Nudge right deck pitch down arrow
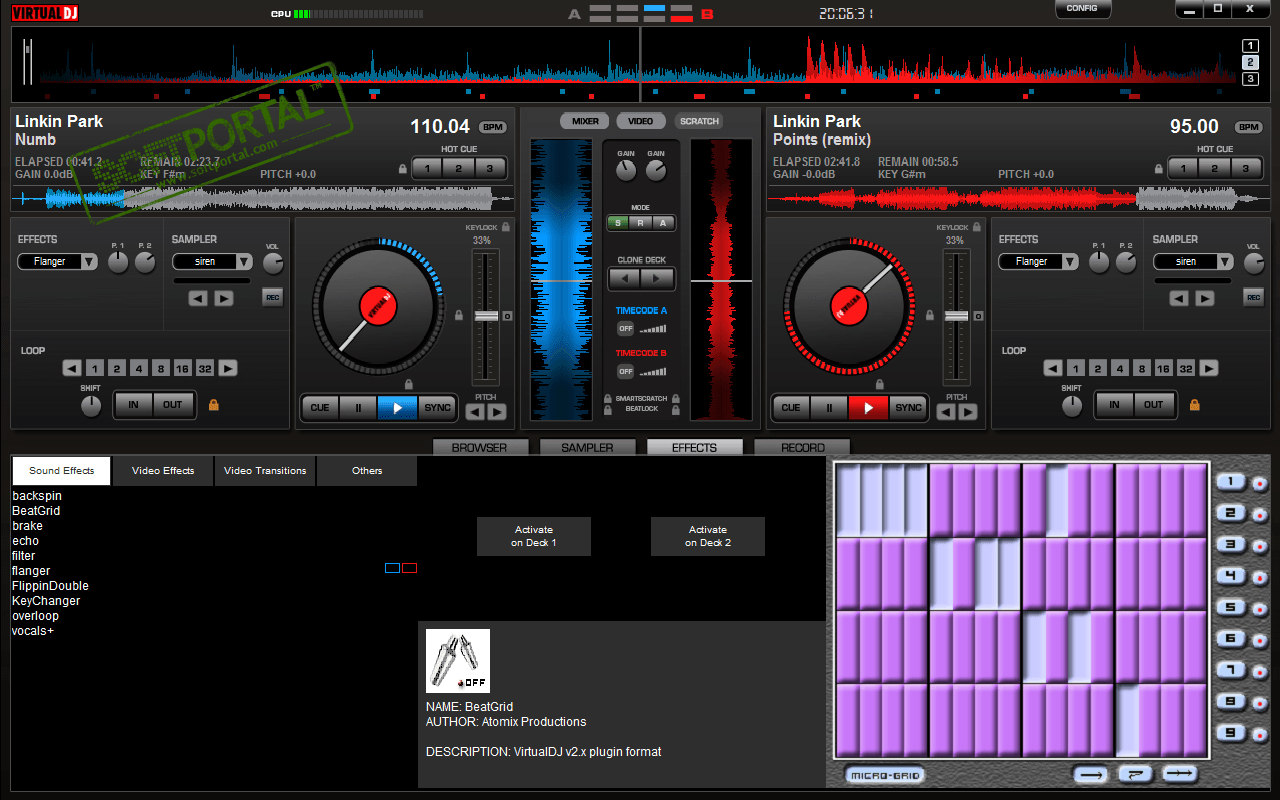This screenshot has width=1280, height=800. pos(946,412)
